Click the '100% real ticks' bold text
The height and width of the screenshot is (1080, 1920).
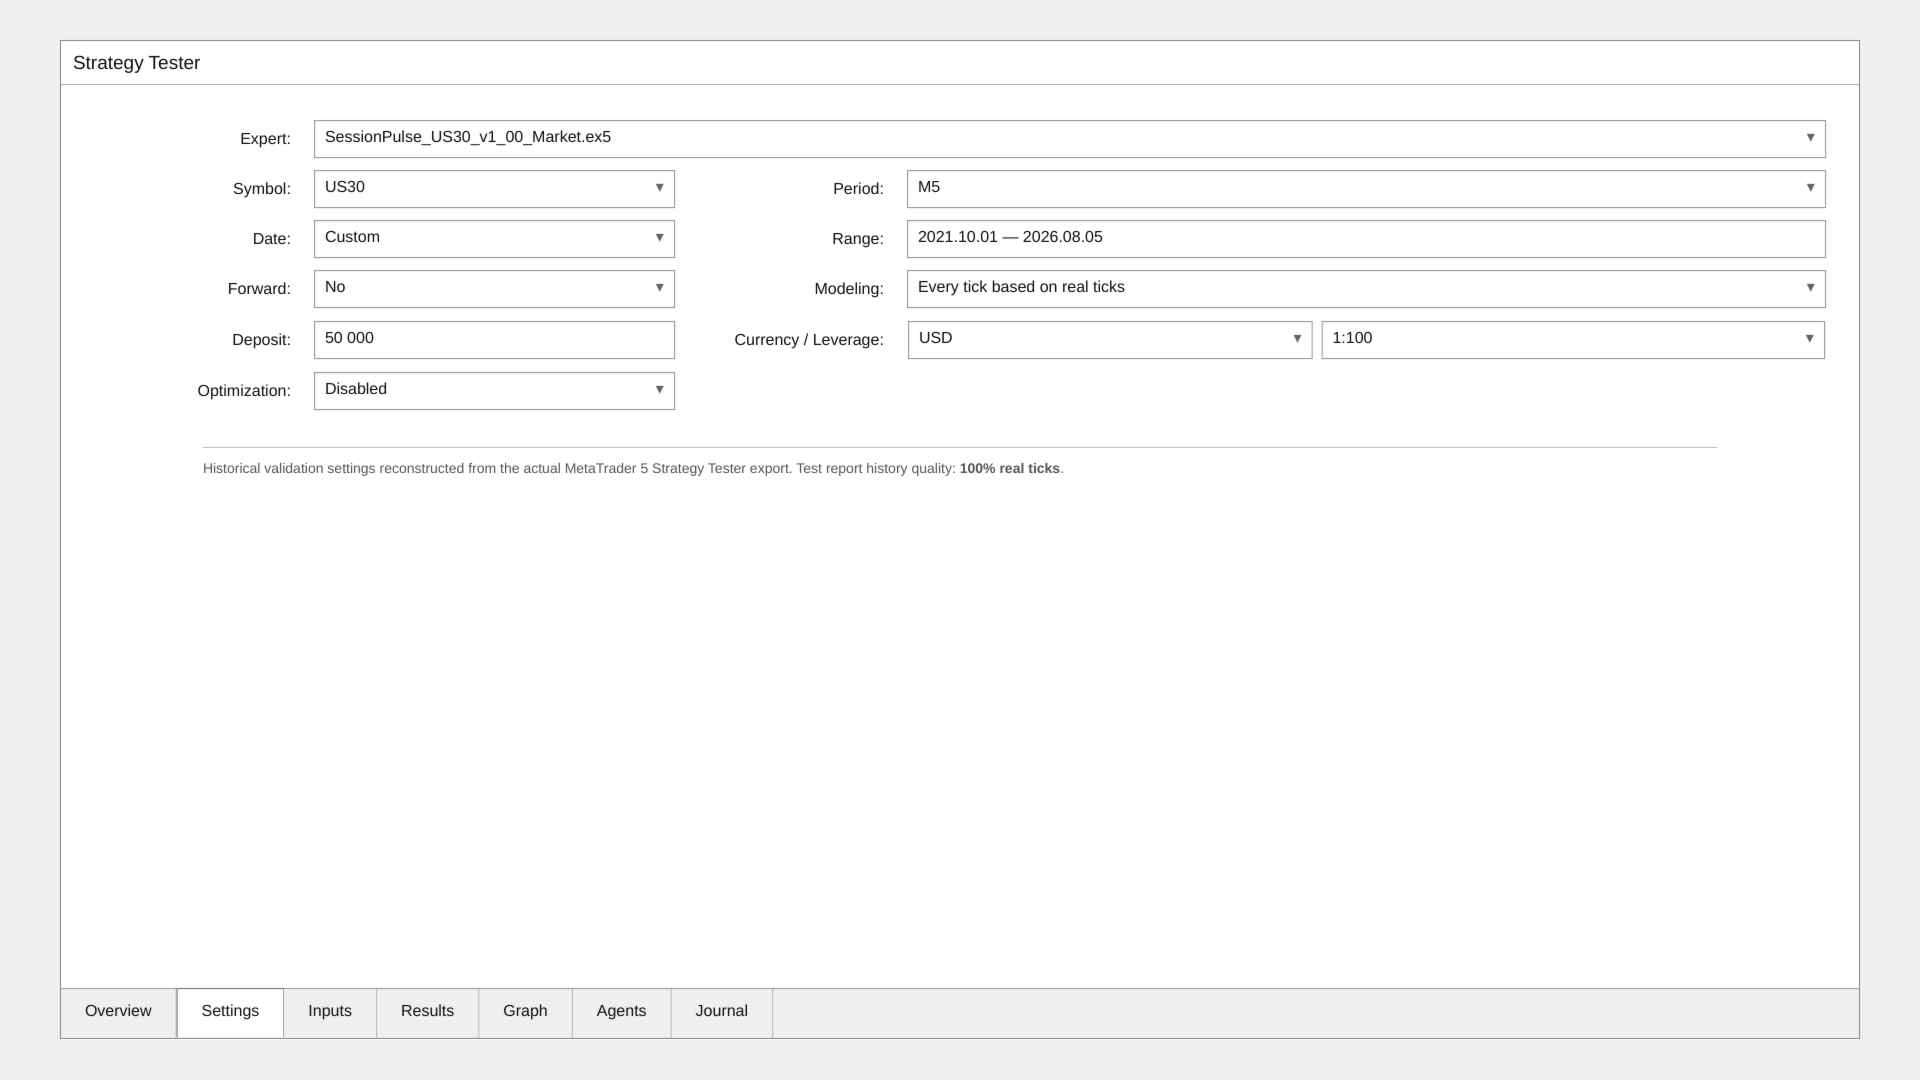tap(1009, 469)
